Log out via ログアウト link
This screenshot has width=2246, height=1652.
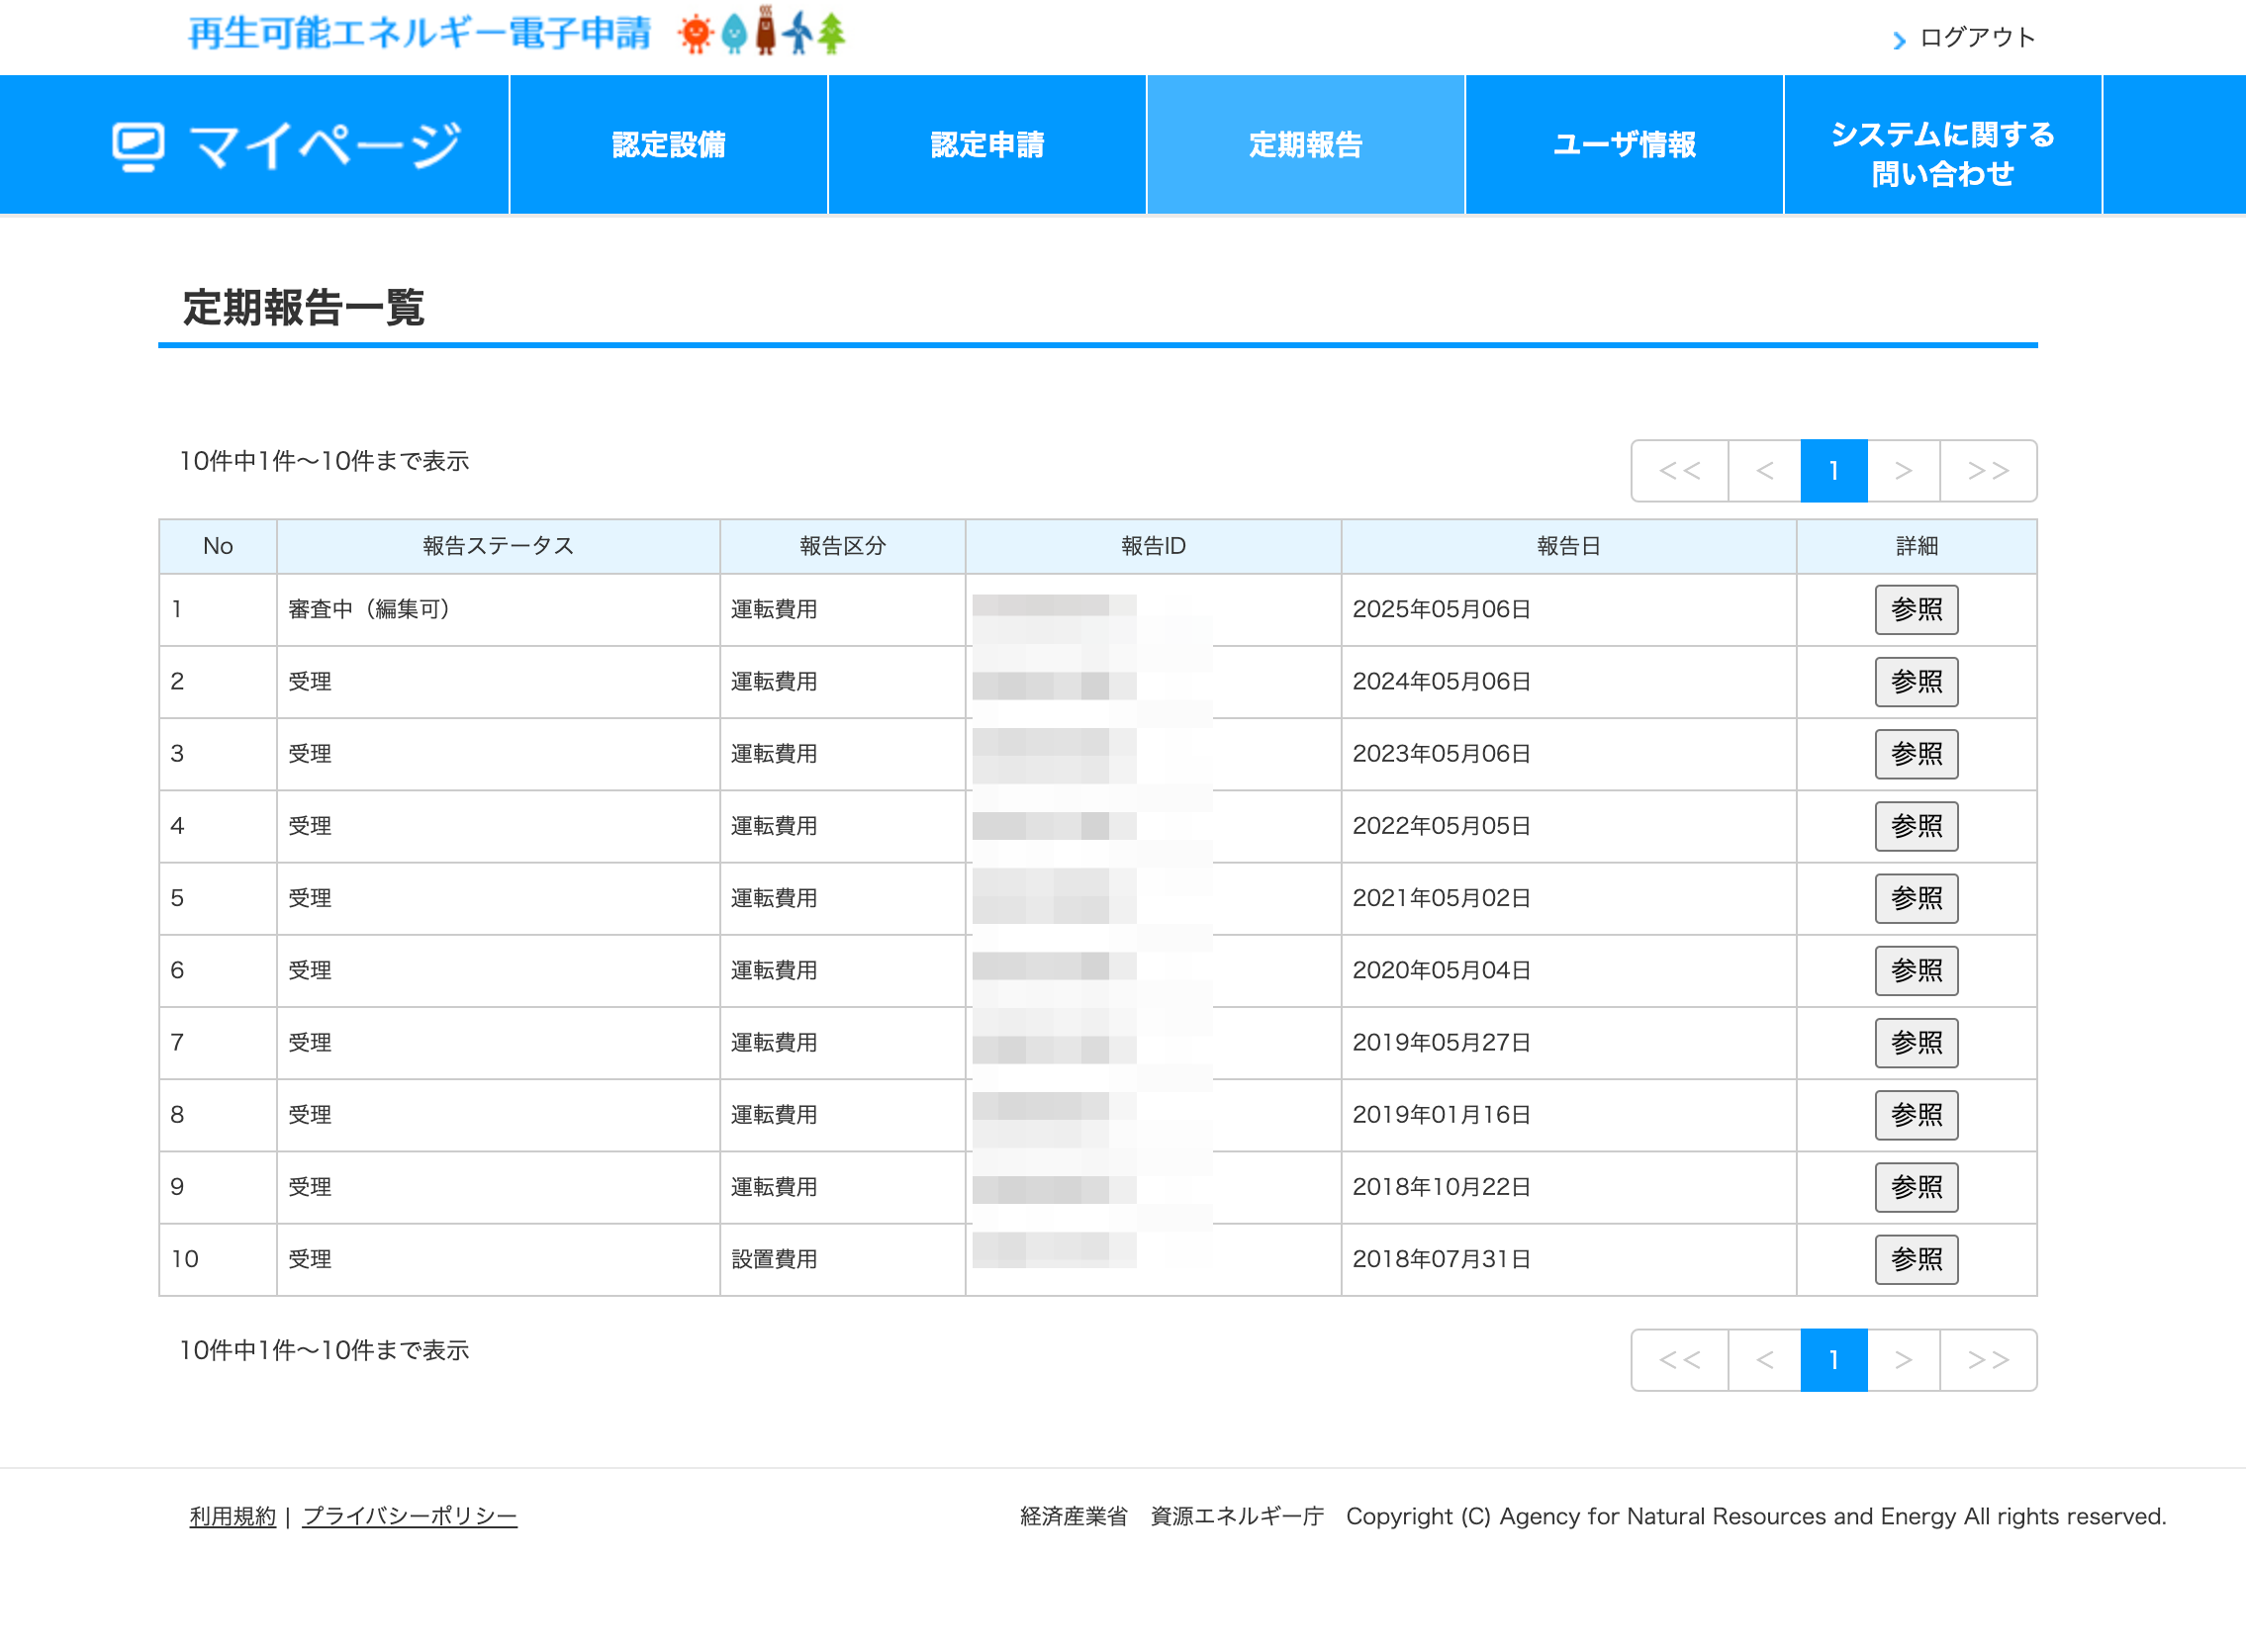tap(1977, 38)
